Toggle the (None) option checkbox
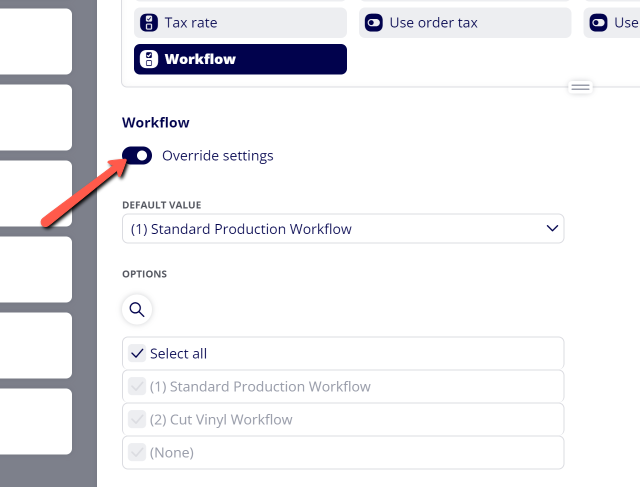640x487 pixels. pyautogui.click(x=137, y=452)
